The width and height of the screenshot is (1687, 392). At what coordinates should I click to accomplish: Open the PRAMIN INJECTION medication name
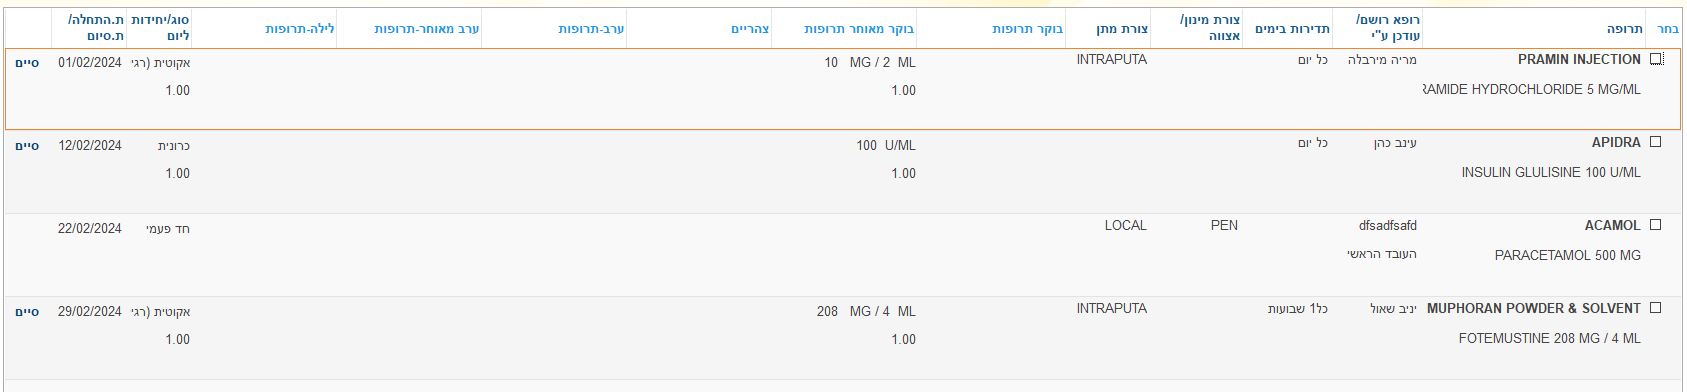[x=1579, y=60]
